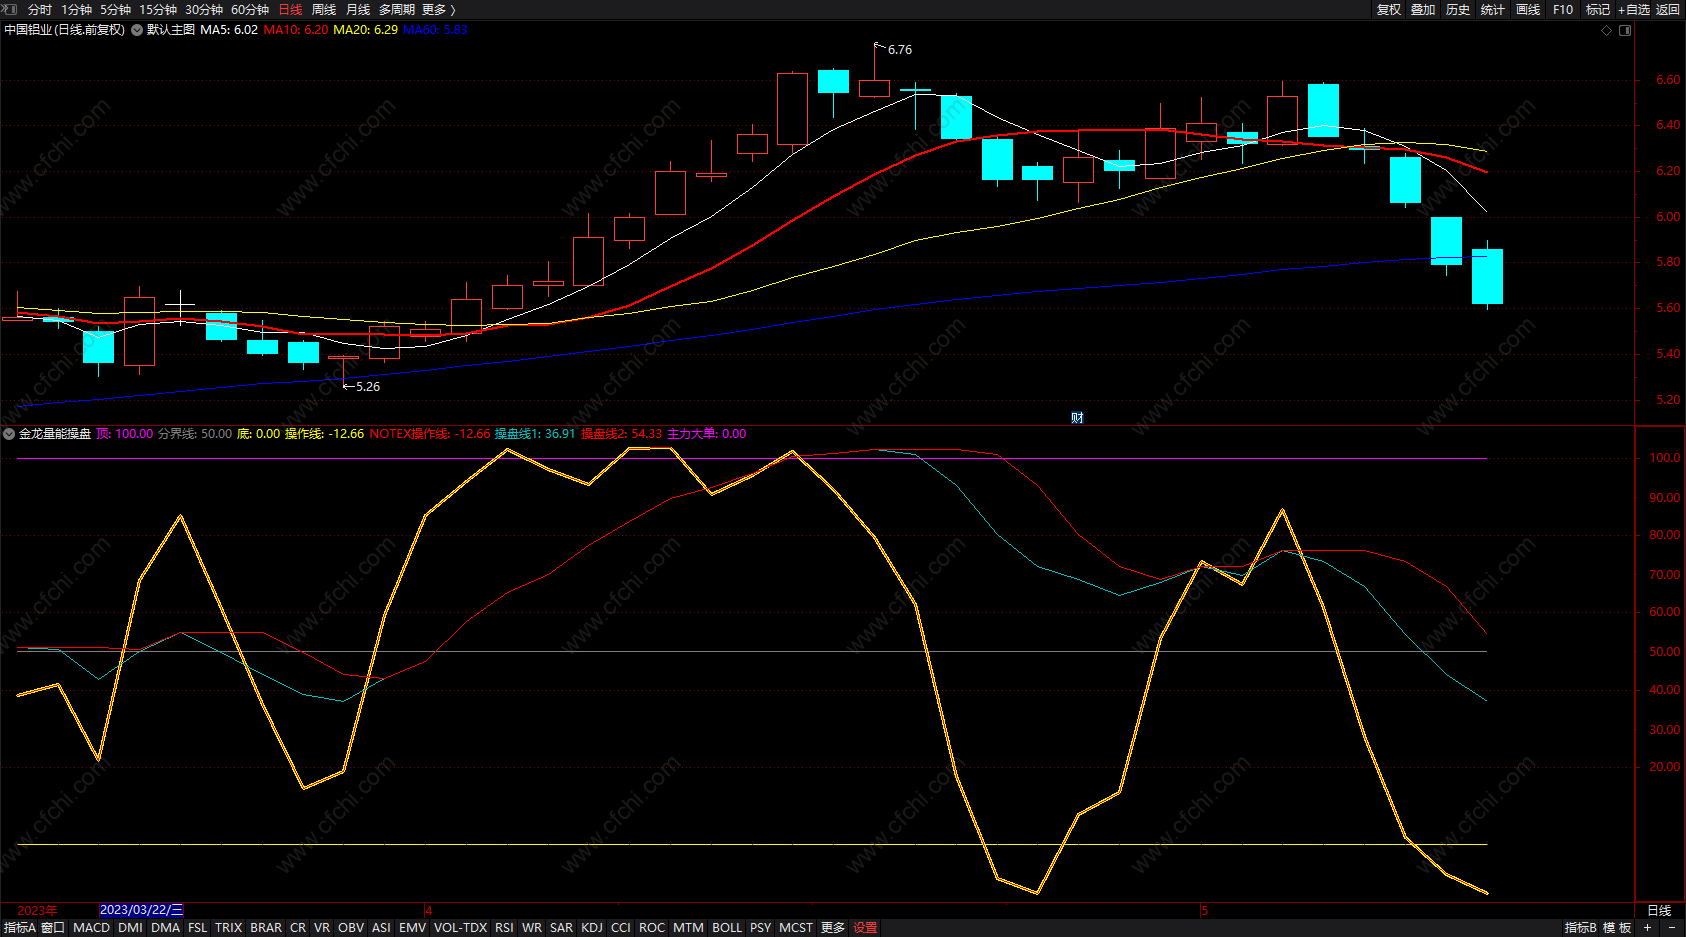Click 返回 to go back
This screenshot has width=1686, height=937.
click(1668, 10)
